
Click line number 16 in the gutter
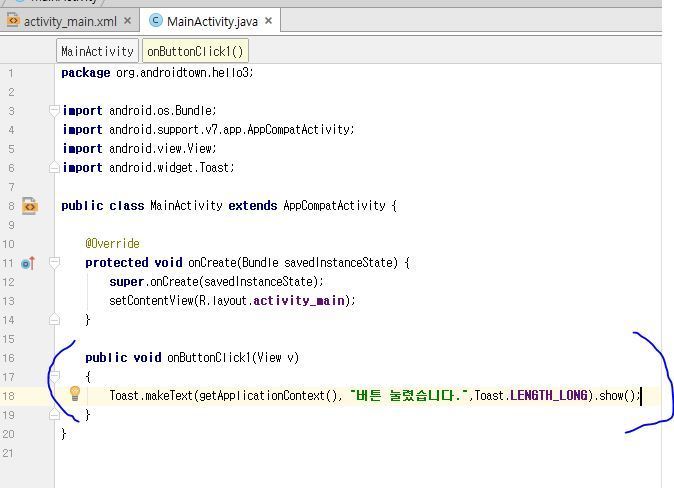(x=8, y=358)
